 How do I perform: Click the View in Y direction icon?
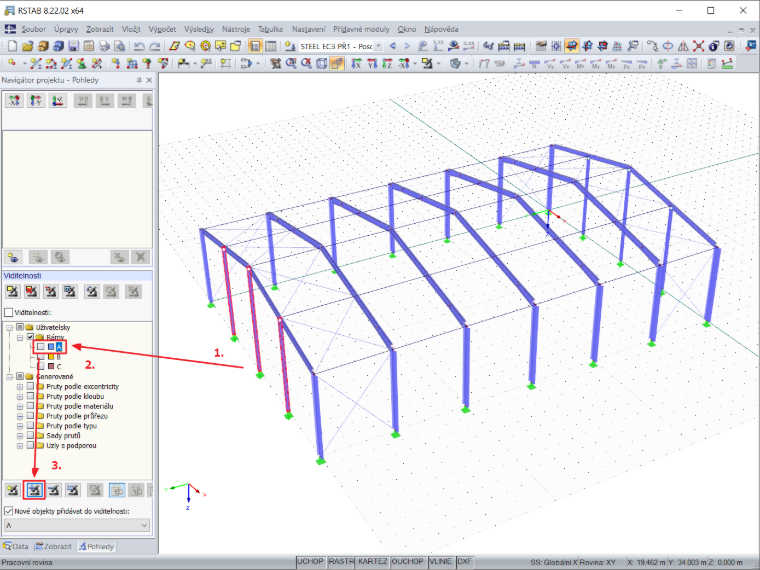372,63
